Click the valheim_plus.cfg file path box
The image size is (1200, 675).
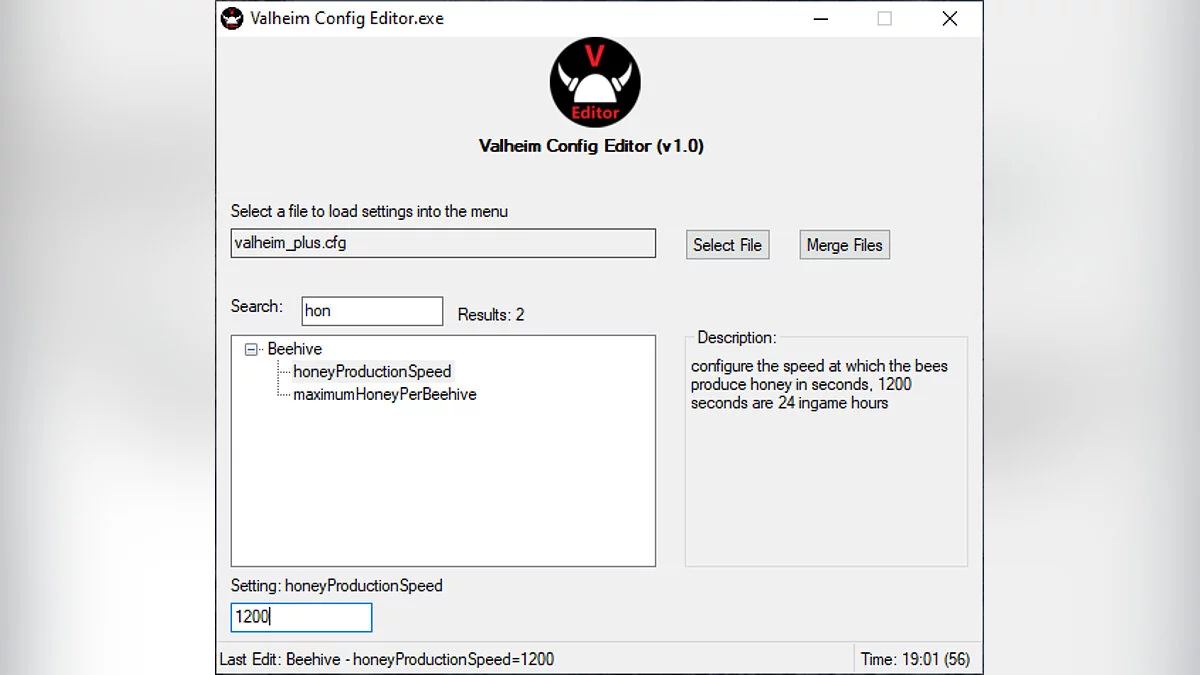coord(443,243)
